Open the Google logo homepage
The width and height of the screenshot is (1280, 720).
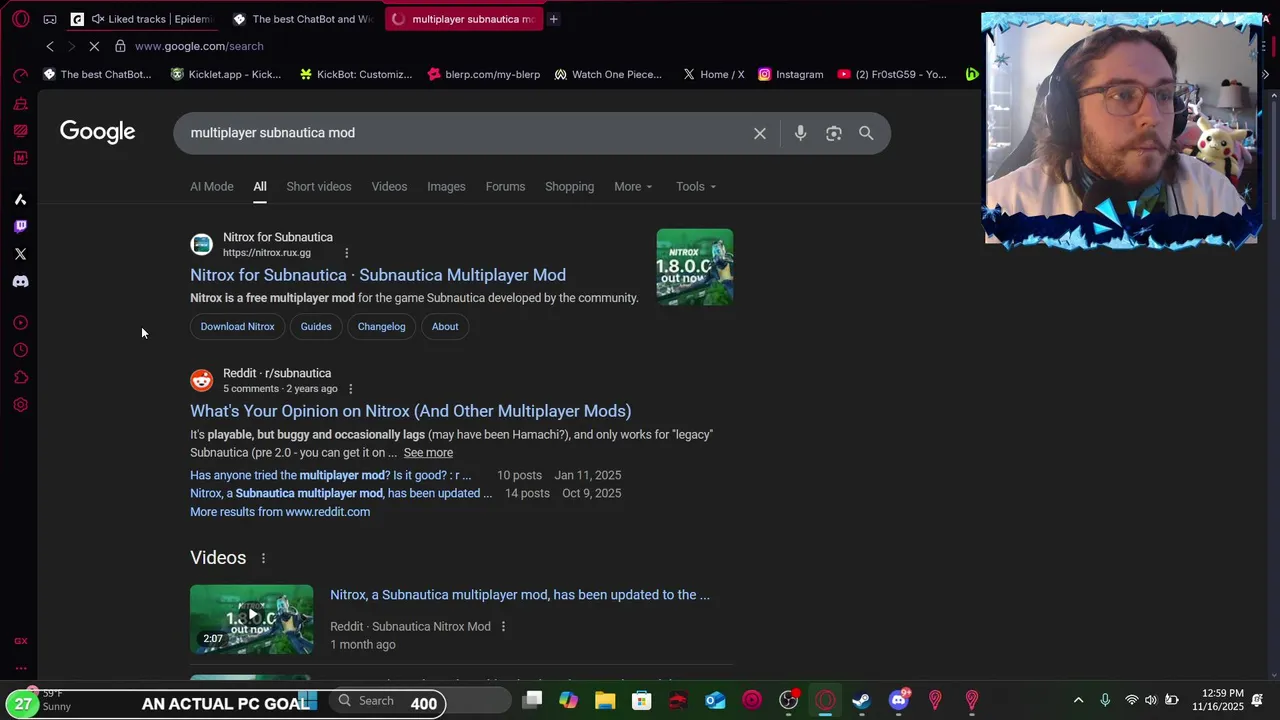tap(97, 132)
